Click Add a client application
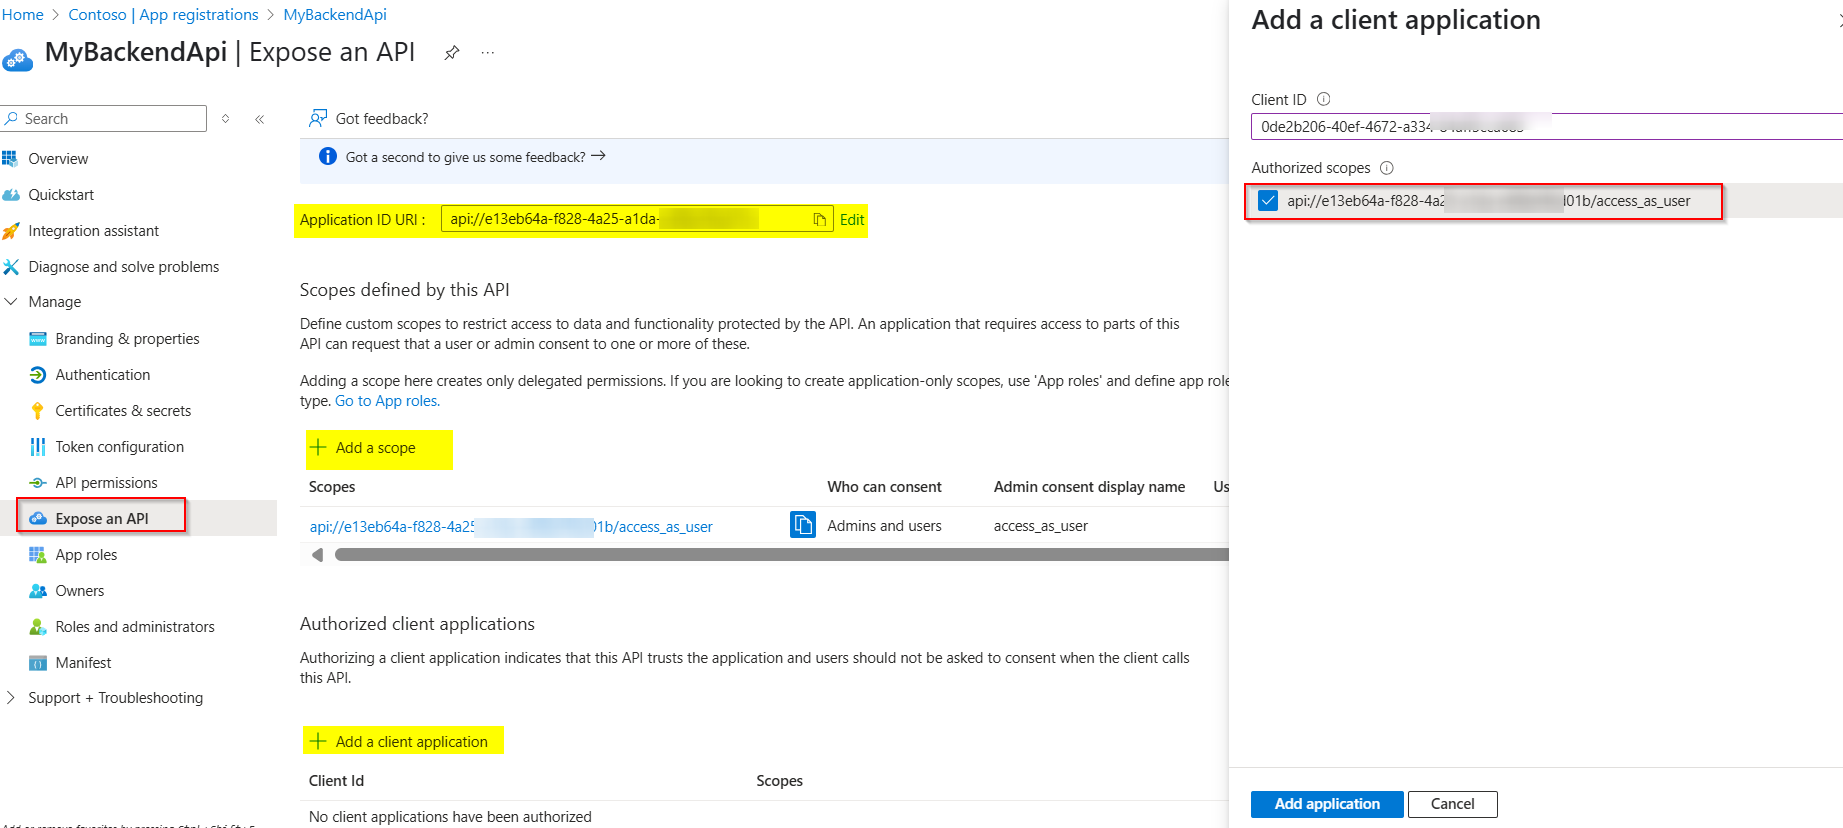Viewport: 1843px width, 828px height. point(399,741)
